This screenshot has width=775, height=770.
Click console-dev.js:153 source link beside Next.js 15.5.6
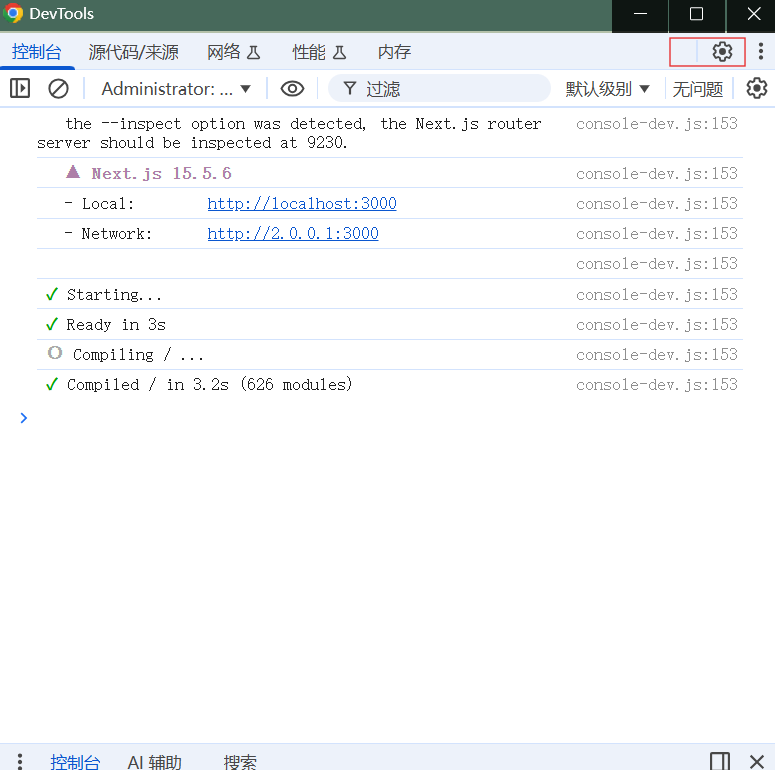point(656,174)
